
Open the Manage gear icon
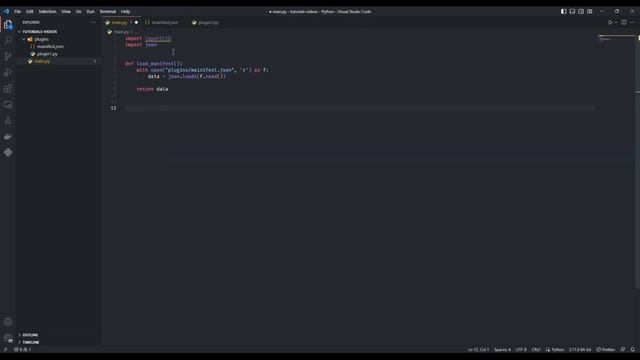(8, 338)
